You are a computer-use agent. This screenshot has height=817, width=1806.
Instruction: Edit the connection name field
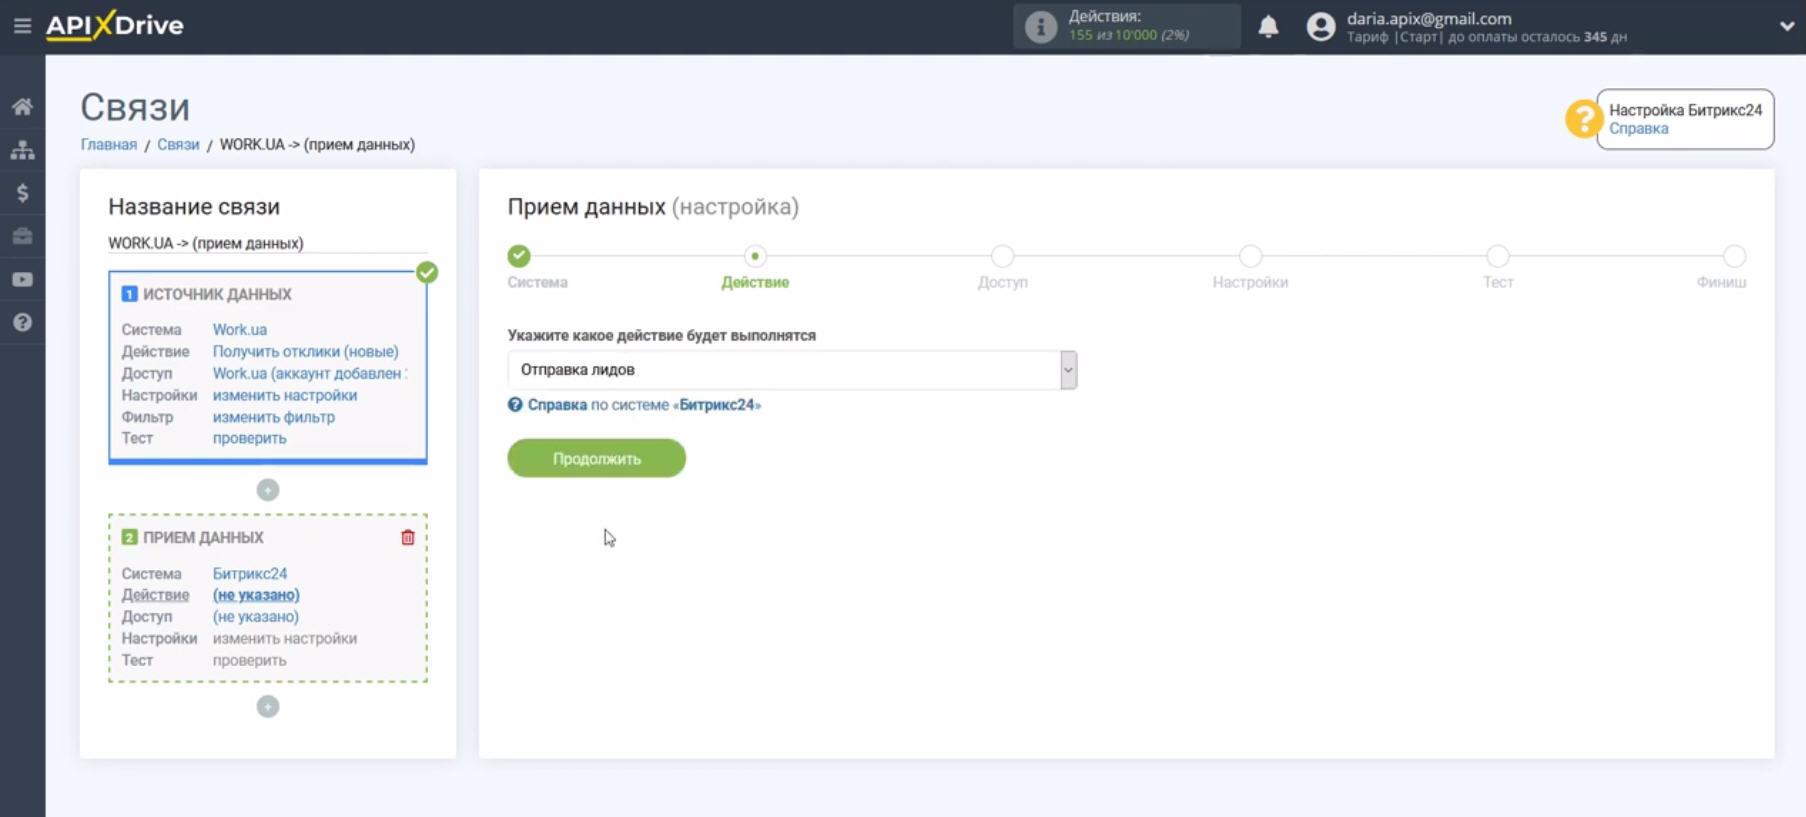coord(267,243)
